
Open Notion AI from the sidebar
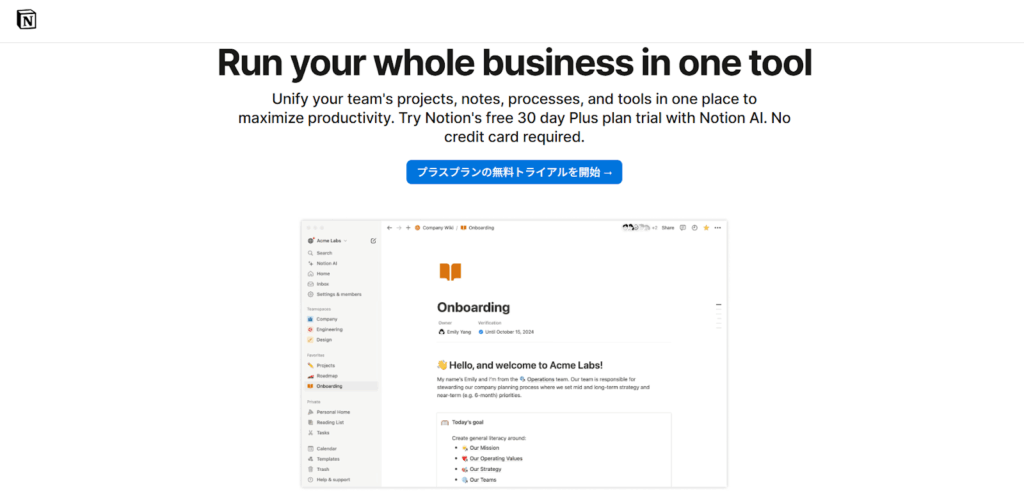326,263
